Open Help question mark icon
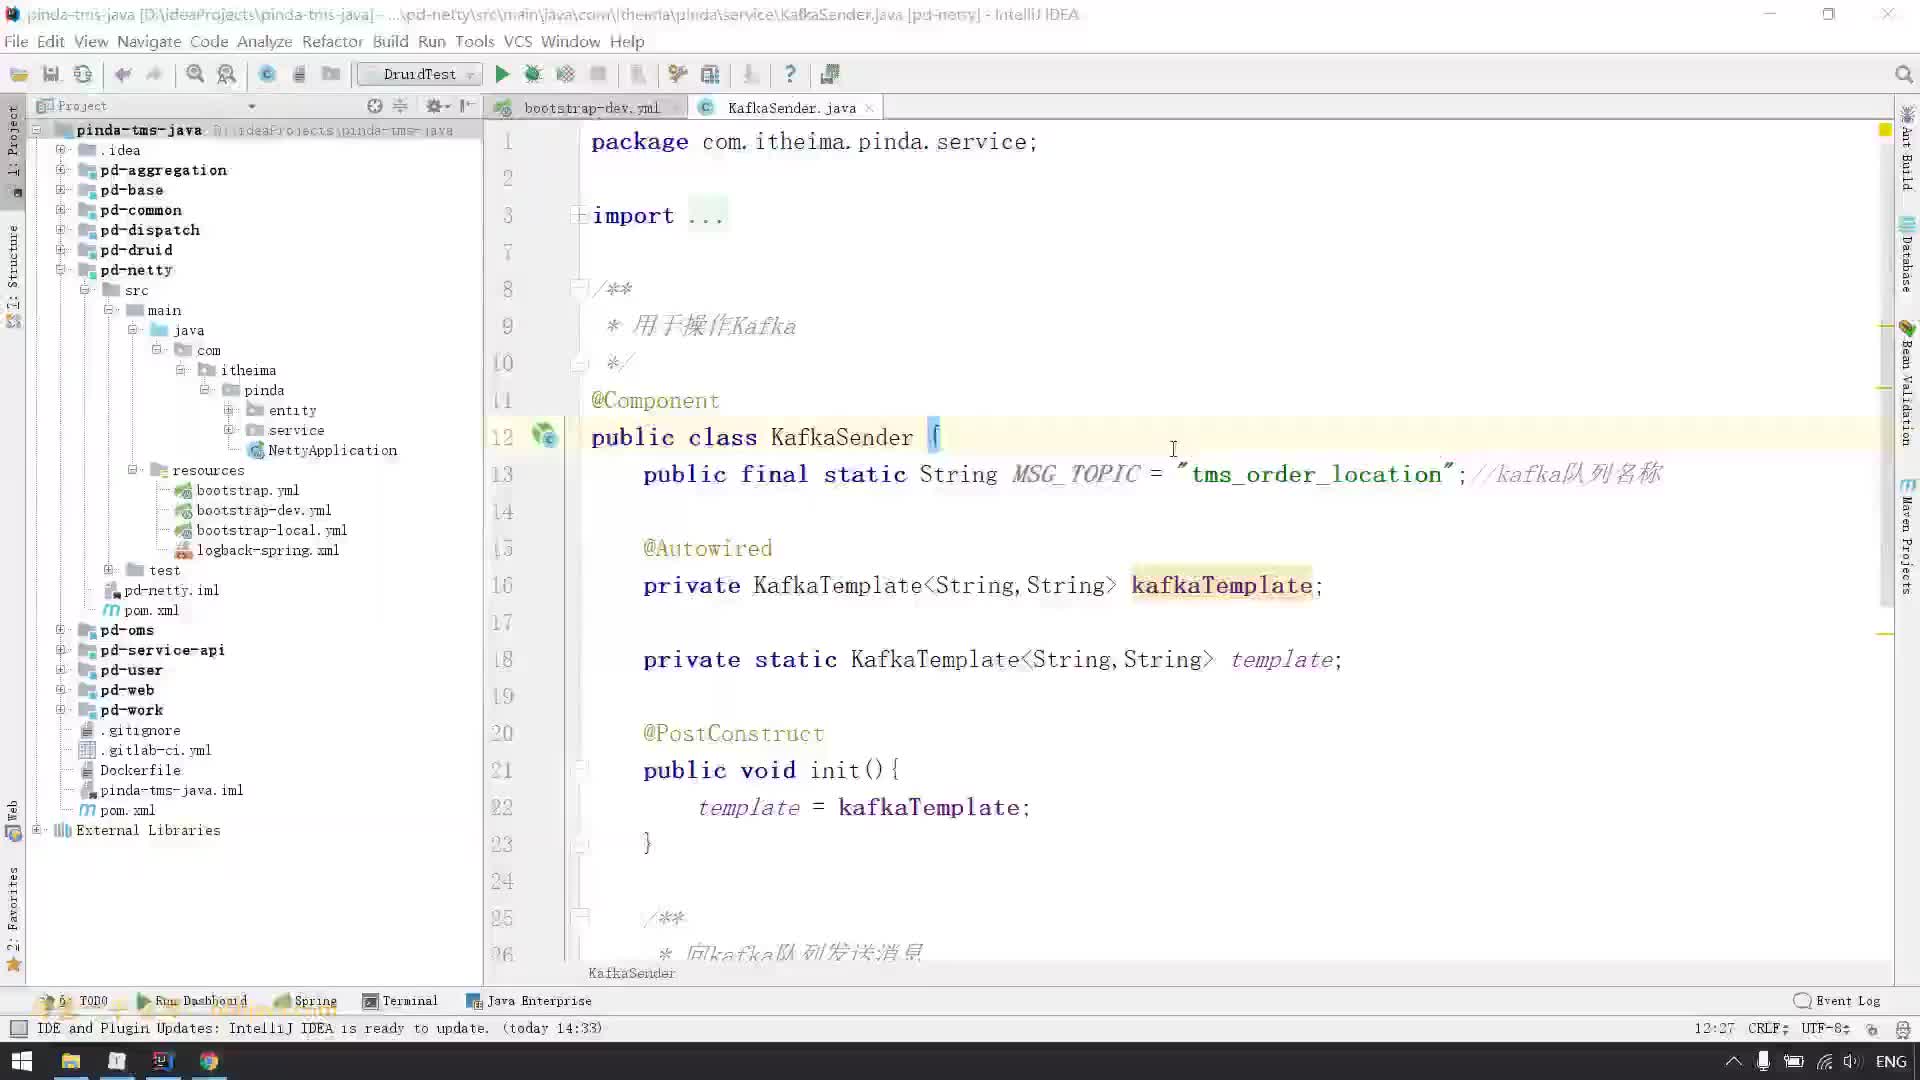Image resolution: width=1920 pixels, height=1080 pixels. 790,74
